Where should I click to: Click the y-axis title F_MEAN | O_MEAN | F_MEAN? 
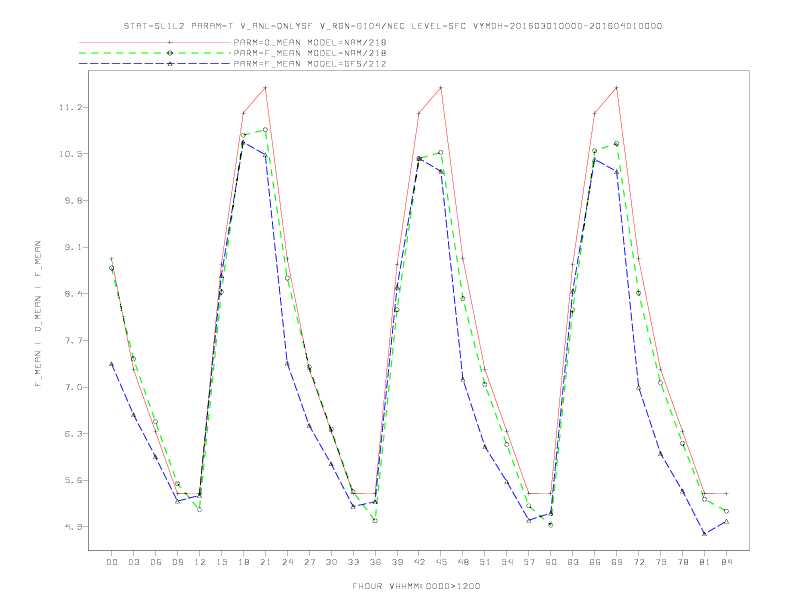tap(38, 314)
